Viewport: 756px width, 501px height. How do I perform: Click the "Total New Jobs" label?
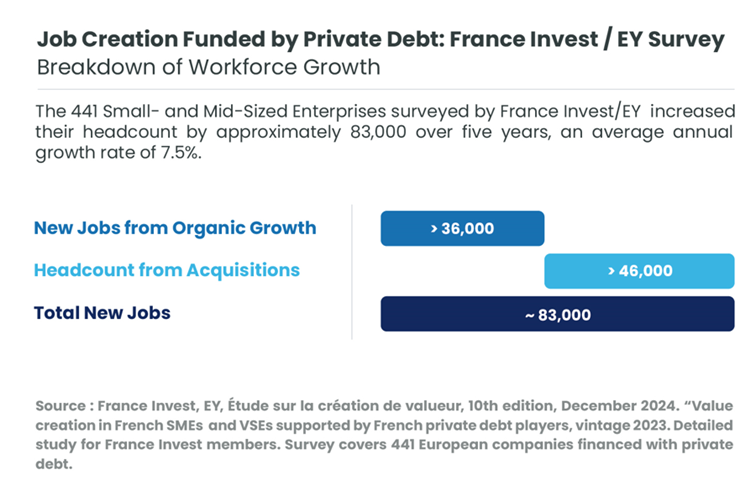click(102, 313)
